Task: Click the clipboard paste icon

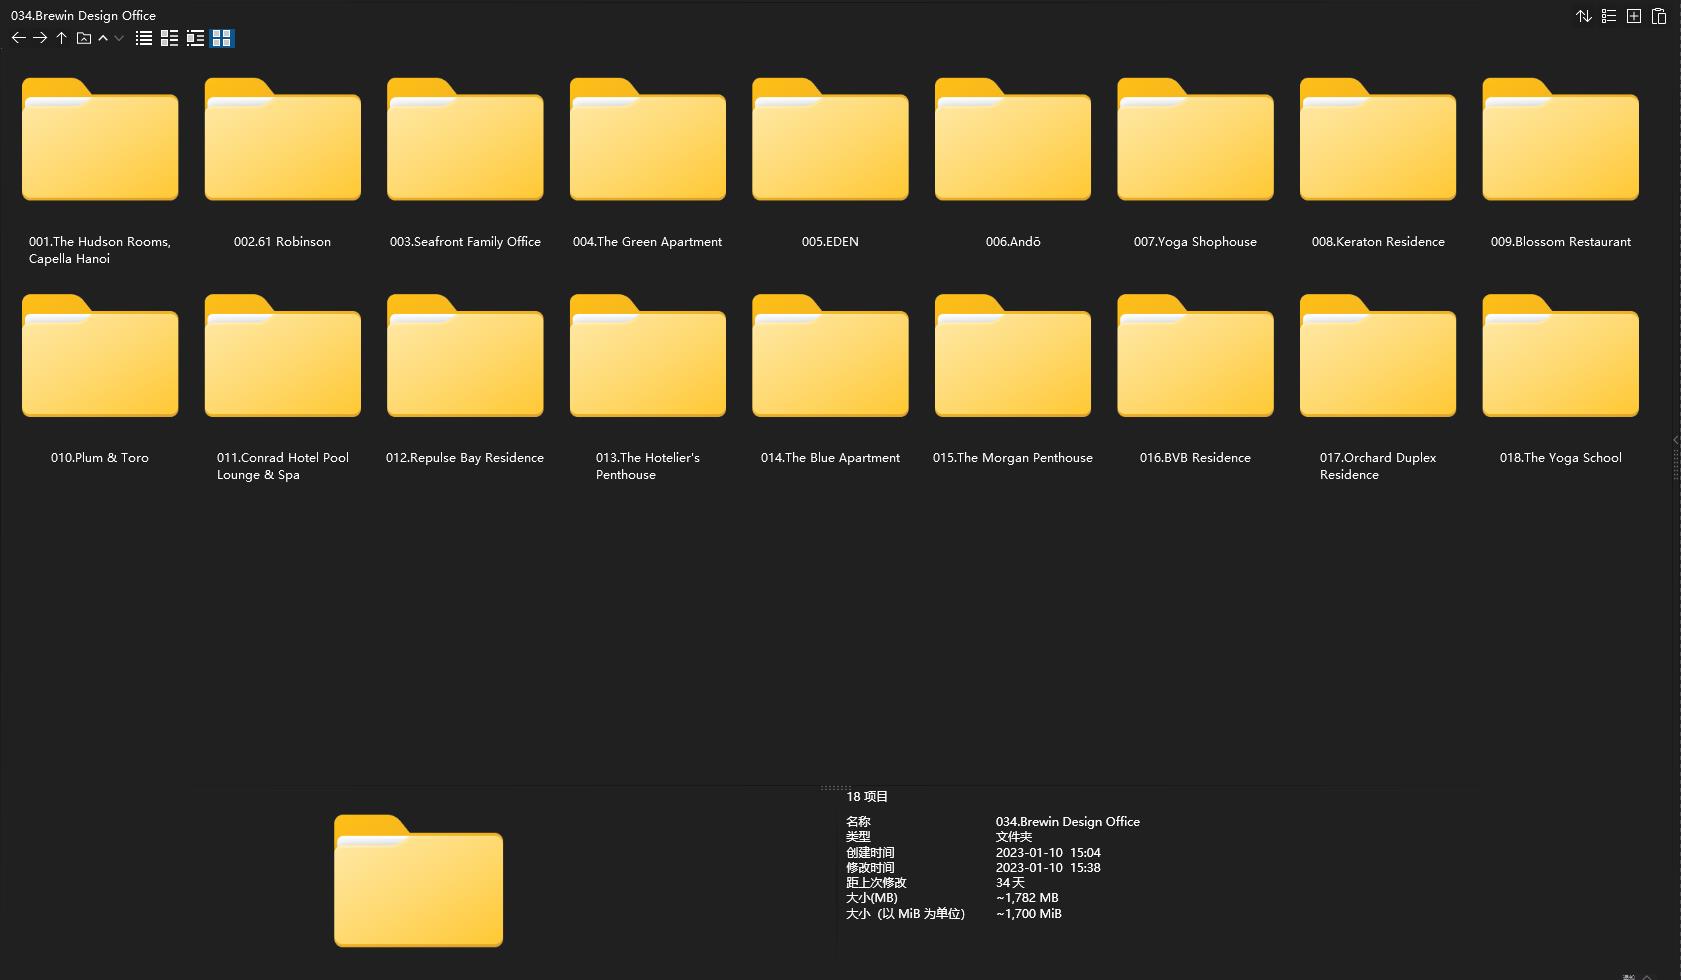Action: tap(1659, 16)
